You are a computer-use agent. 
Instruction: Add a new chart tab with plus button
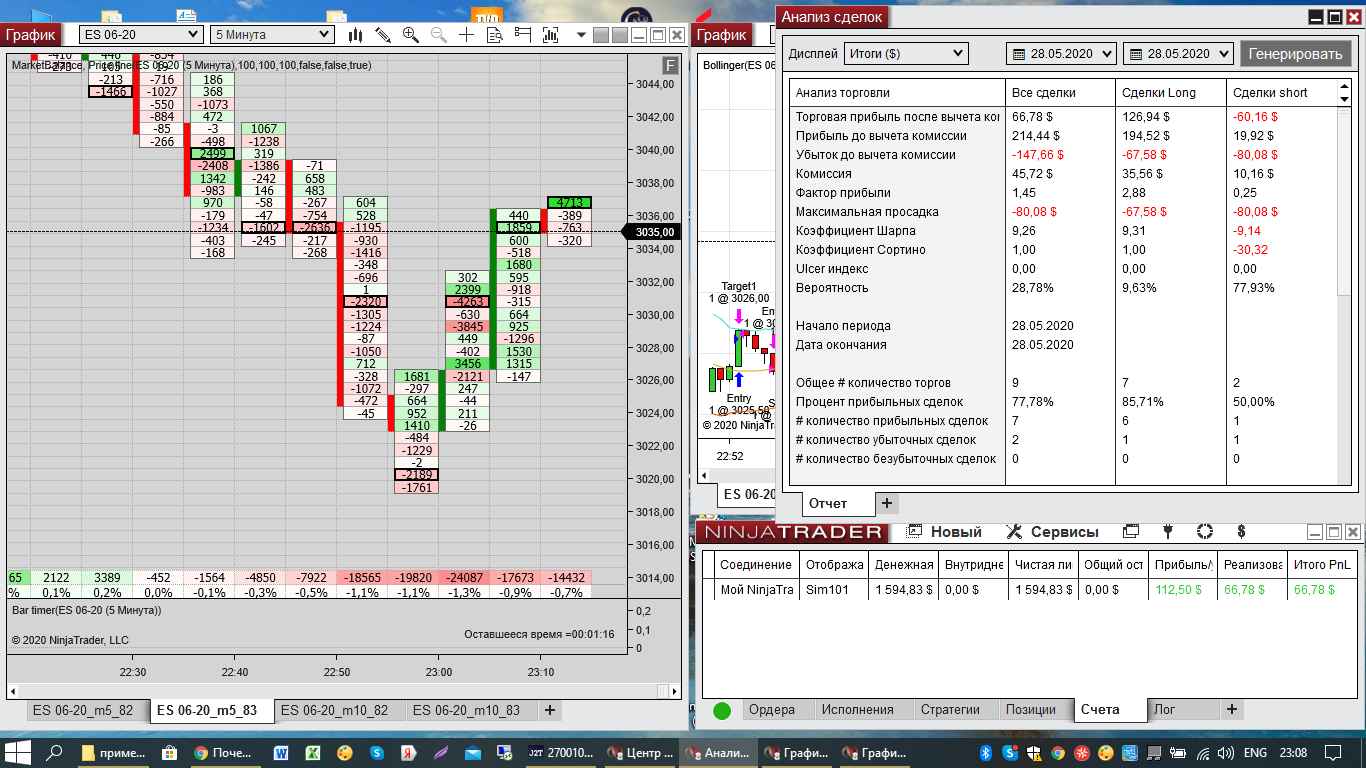pos(549,711)
